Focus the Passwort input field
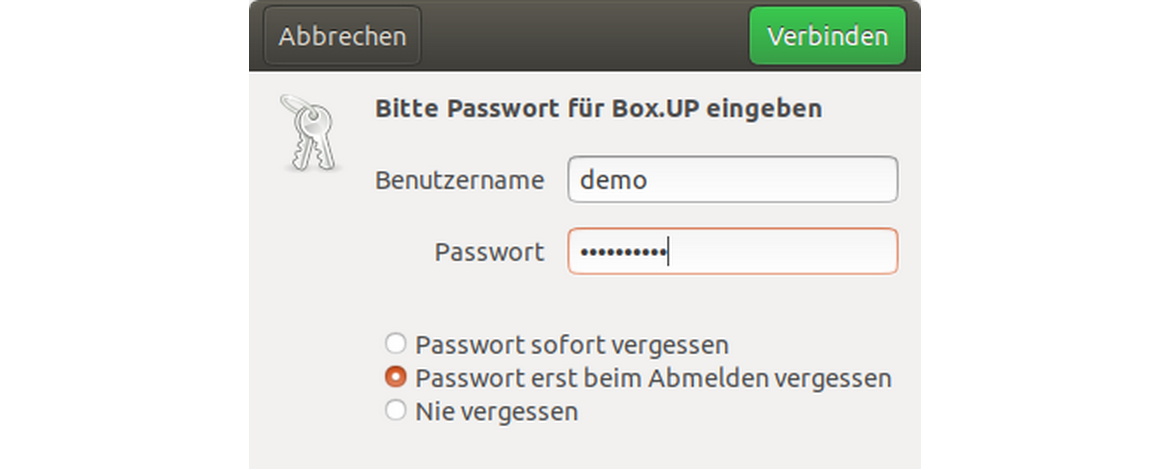 [x=732, y=252]
